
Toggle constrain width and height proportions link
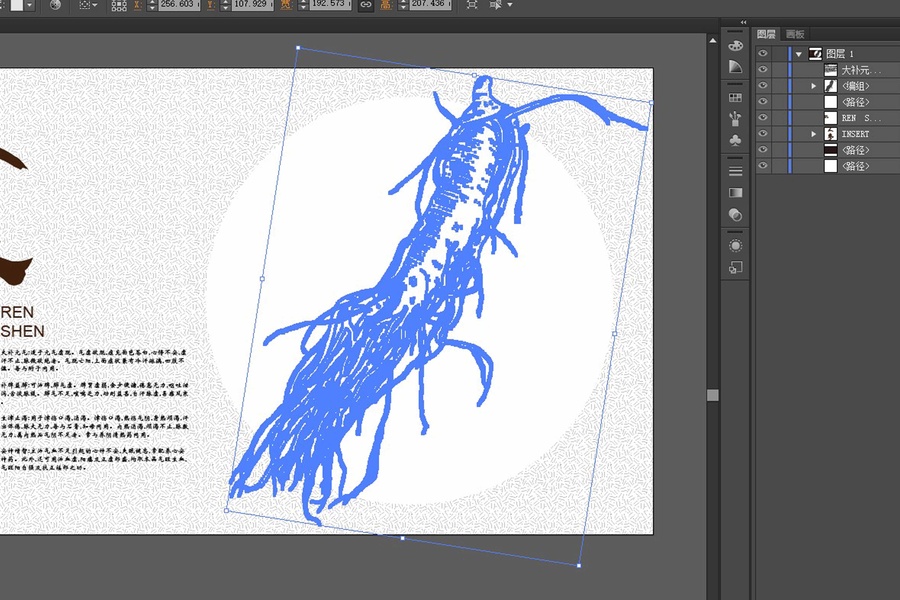[366, 5]
